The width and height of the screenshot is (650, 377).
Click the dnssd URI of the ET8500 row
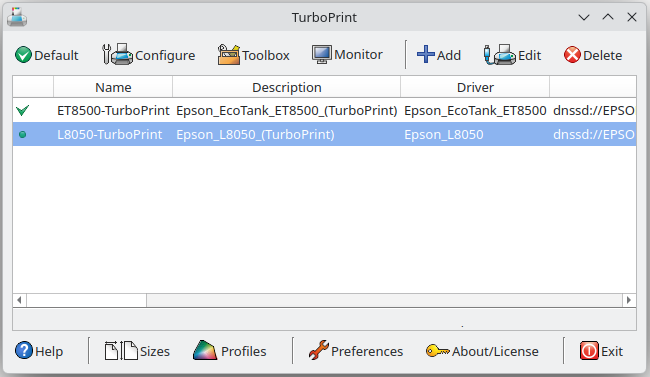click(x=594, y=110)
